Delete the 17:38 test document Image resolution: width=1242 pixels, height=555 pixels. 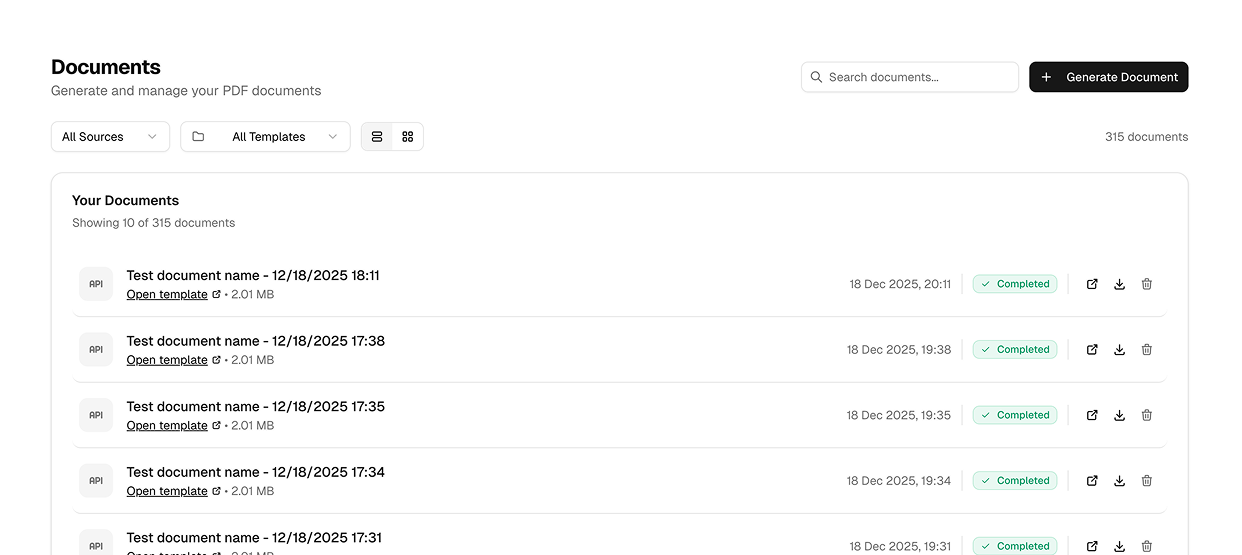point(1147,350)
